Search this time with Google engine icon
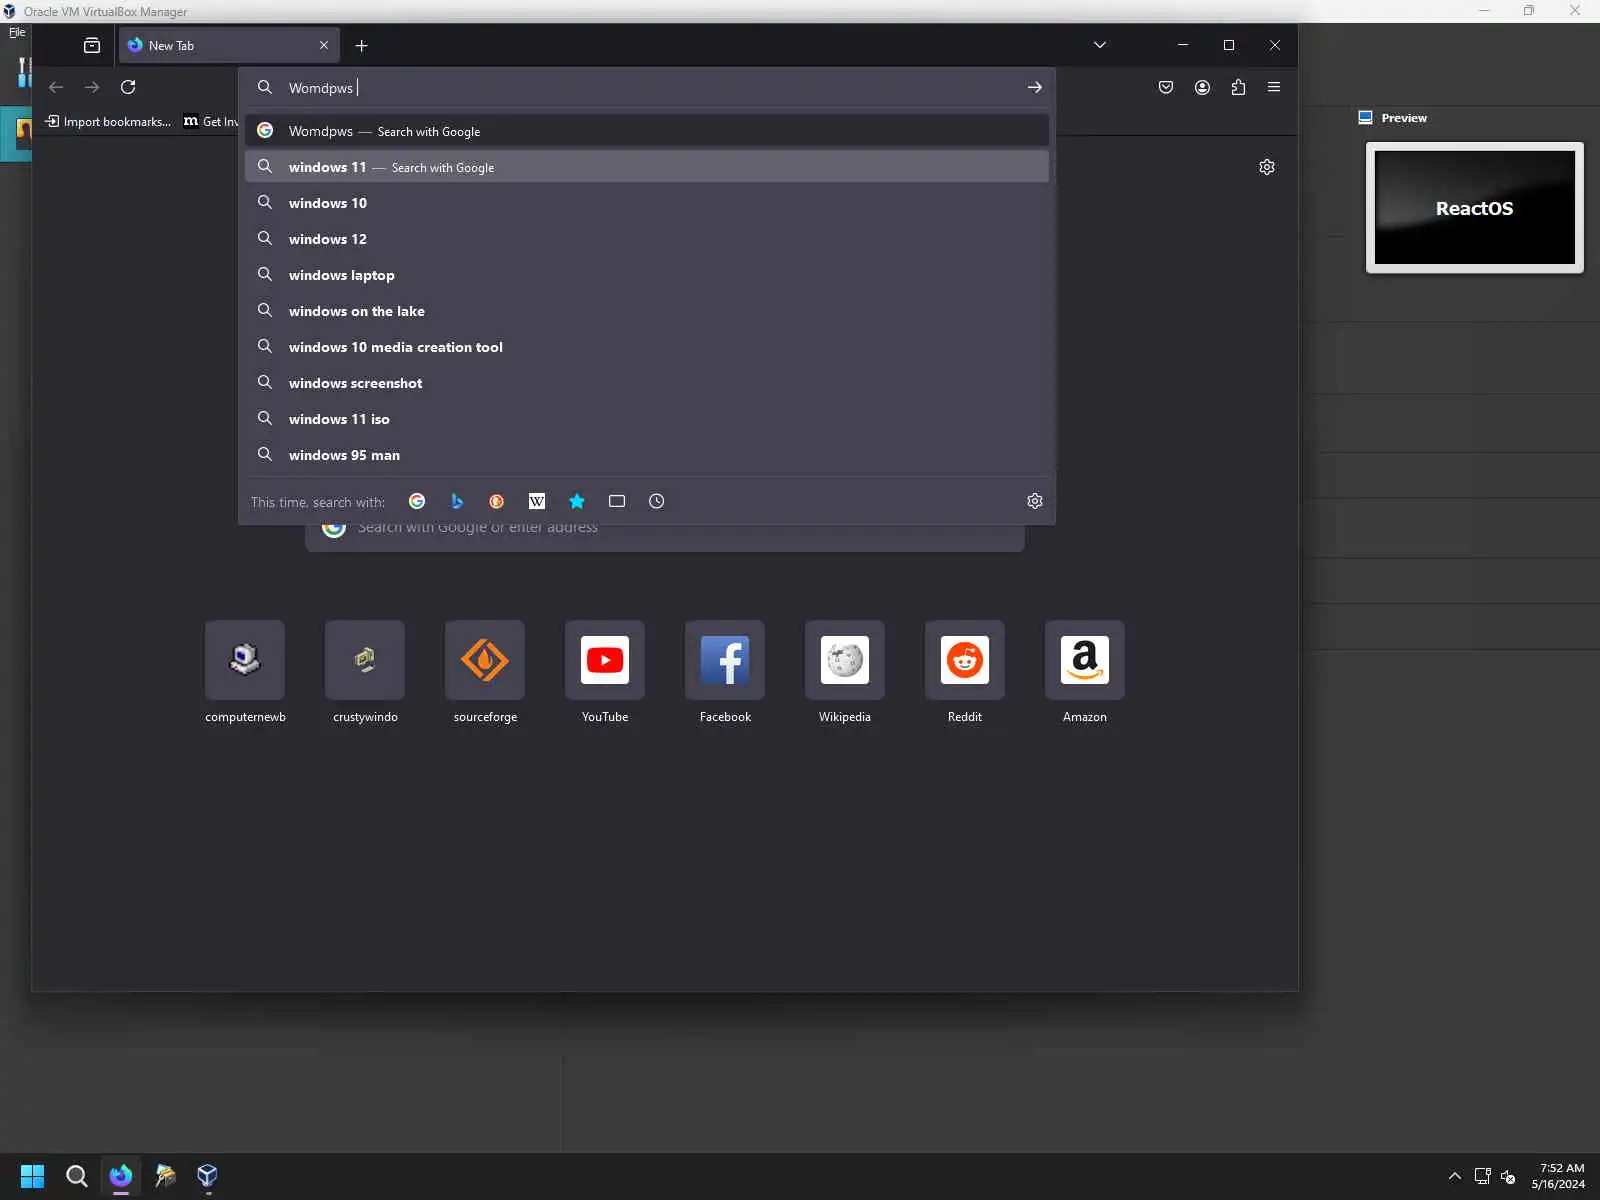This screenshot has height=1200, width=1600. [x=417, y=501]
